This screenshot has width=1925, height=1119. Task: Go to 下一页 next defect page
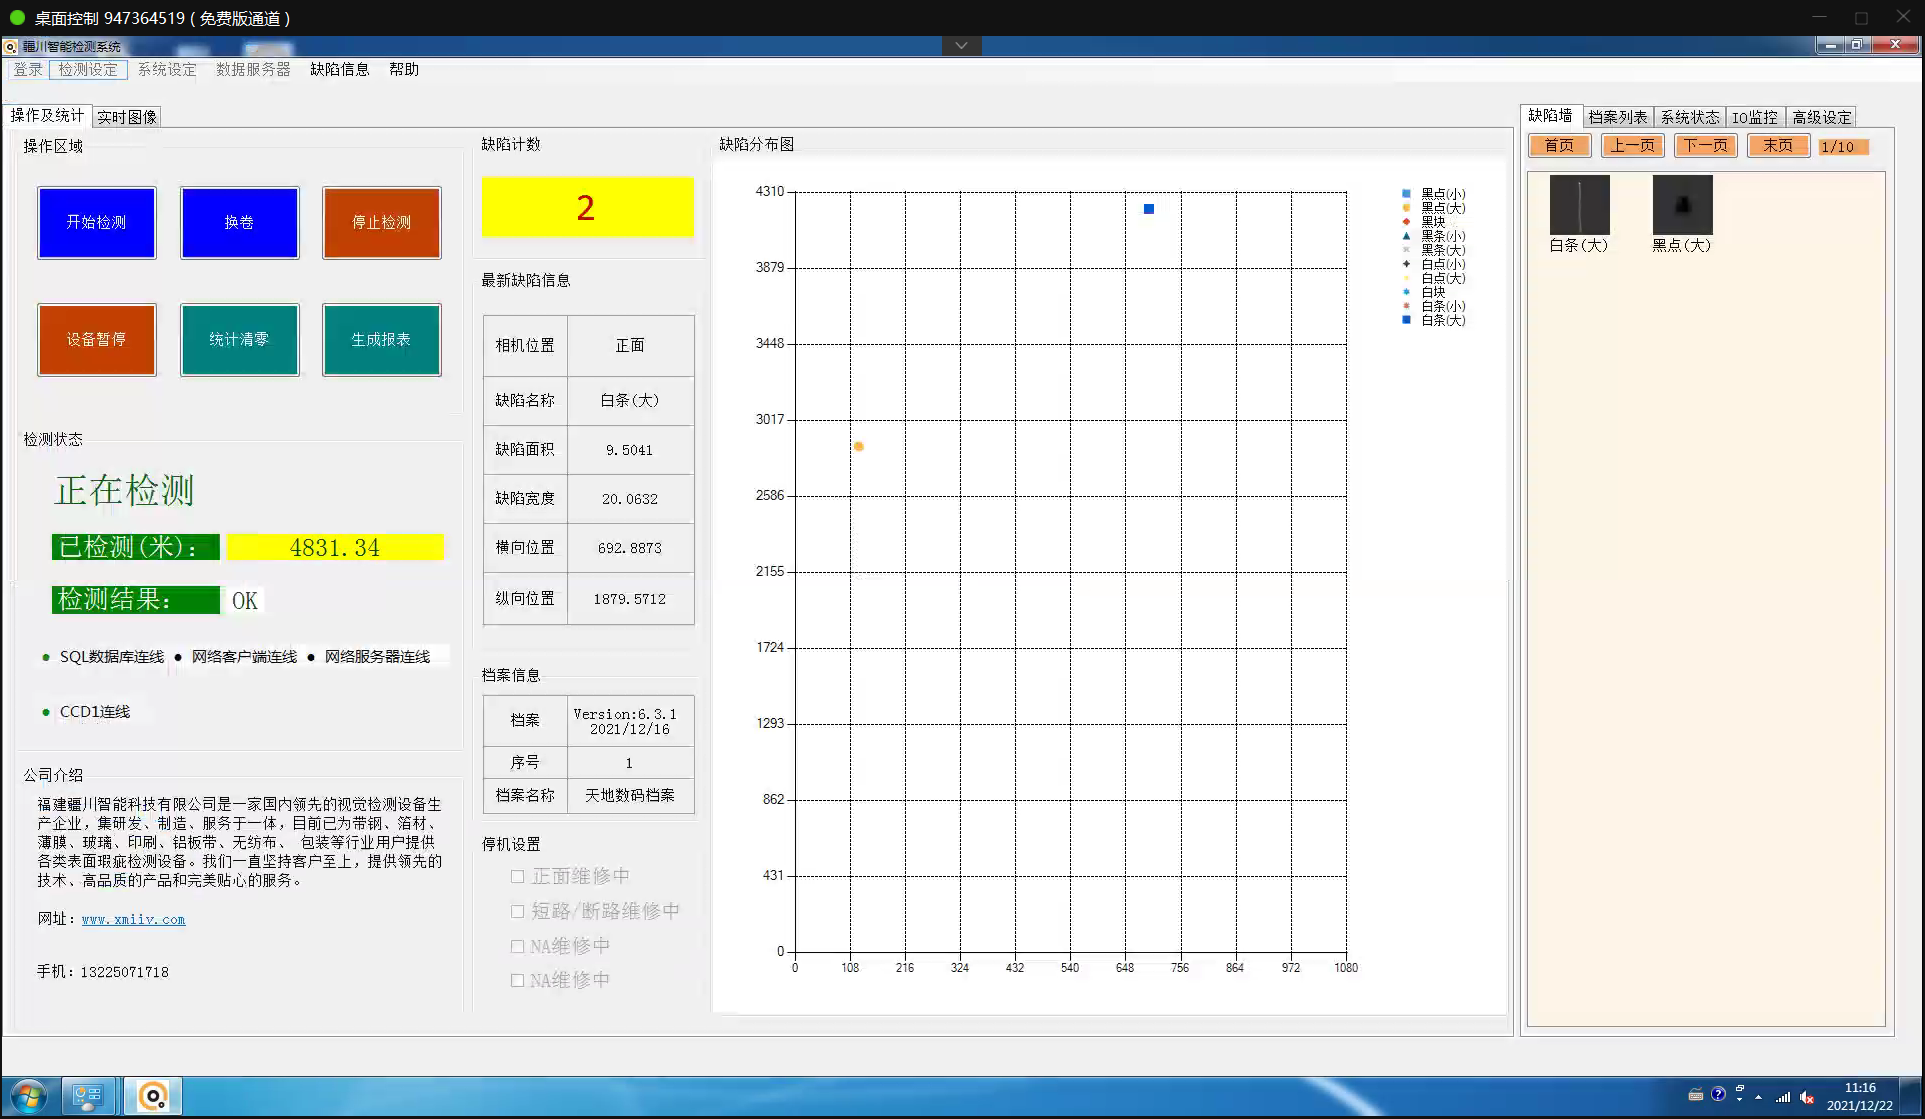pyautogui.click(x=1705, y=146)
